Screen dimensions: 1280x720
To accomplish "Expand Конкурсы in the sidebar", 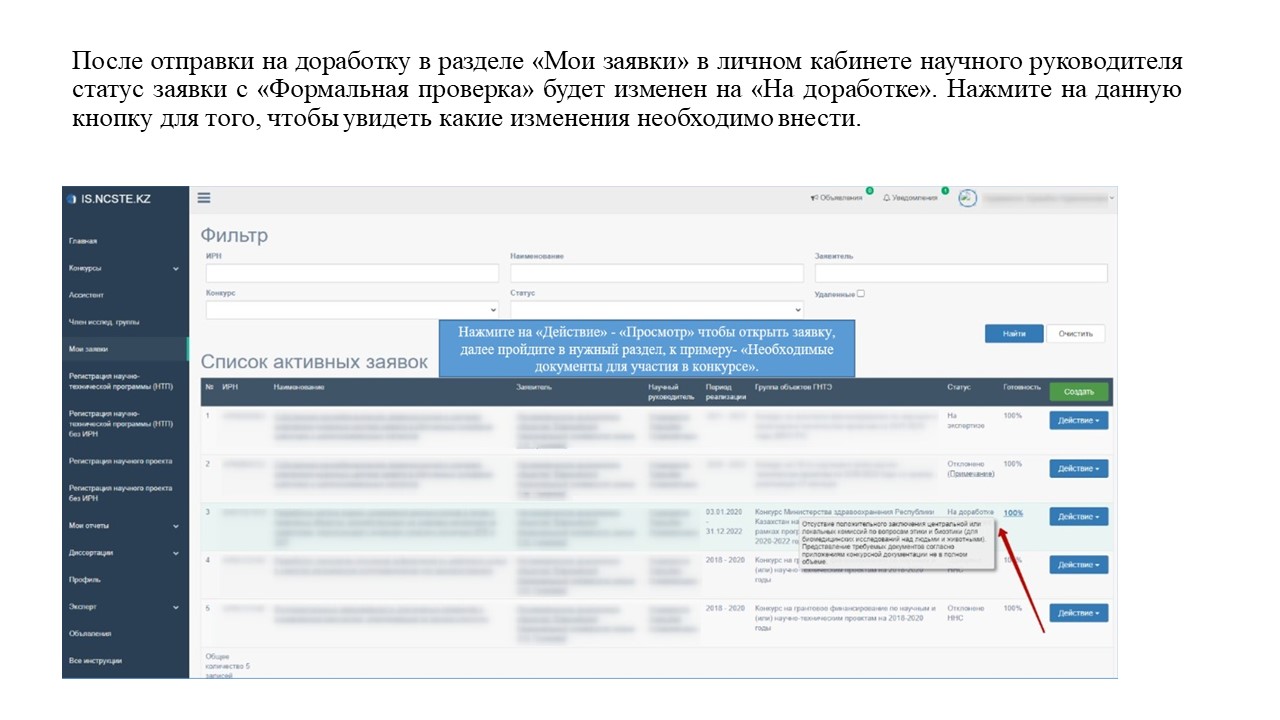I will pyautogui.click(x=125, y=268).
